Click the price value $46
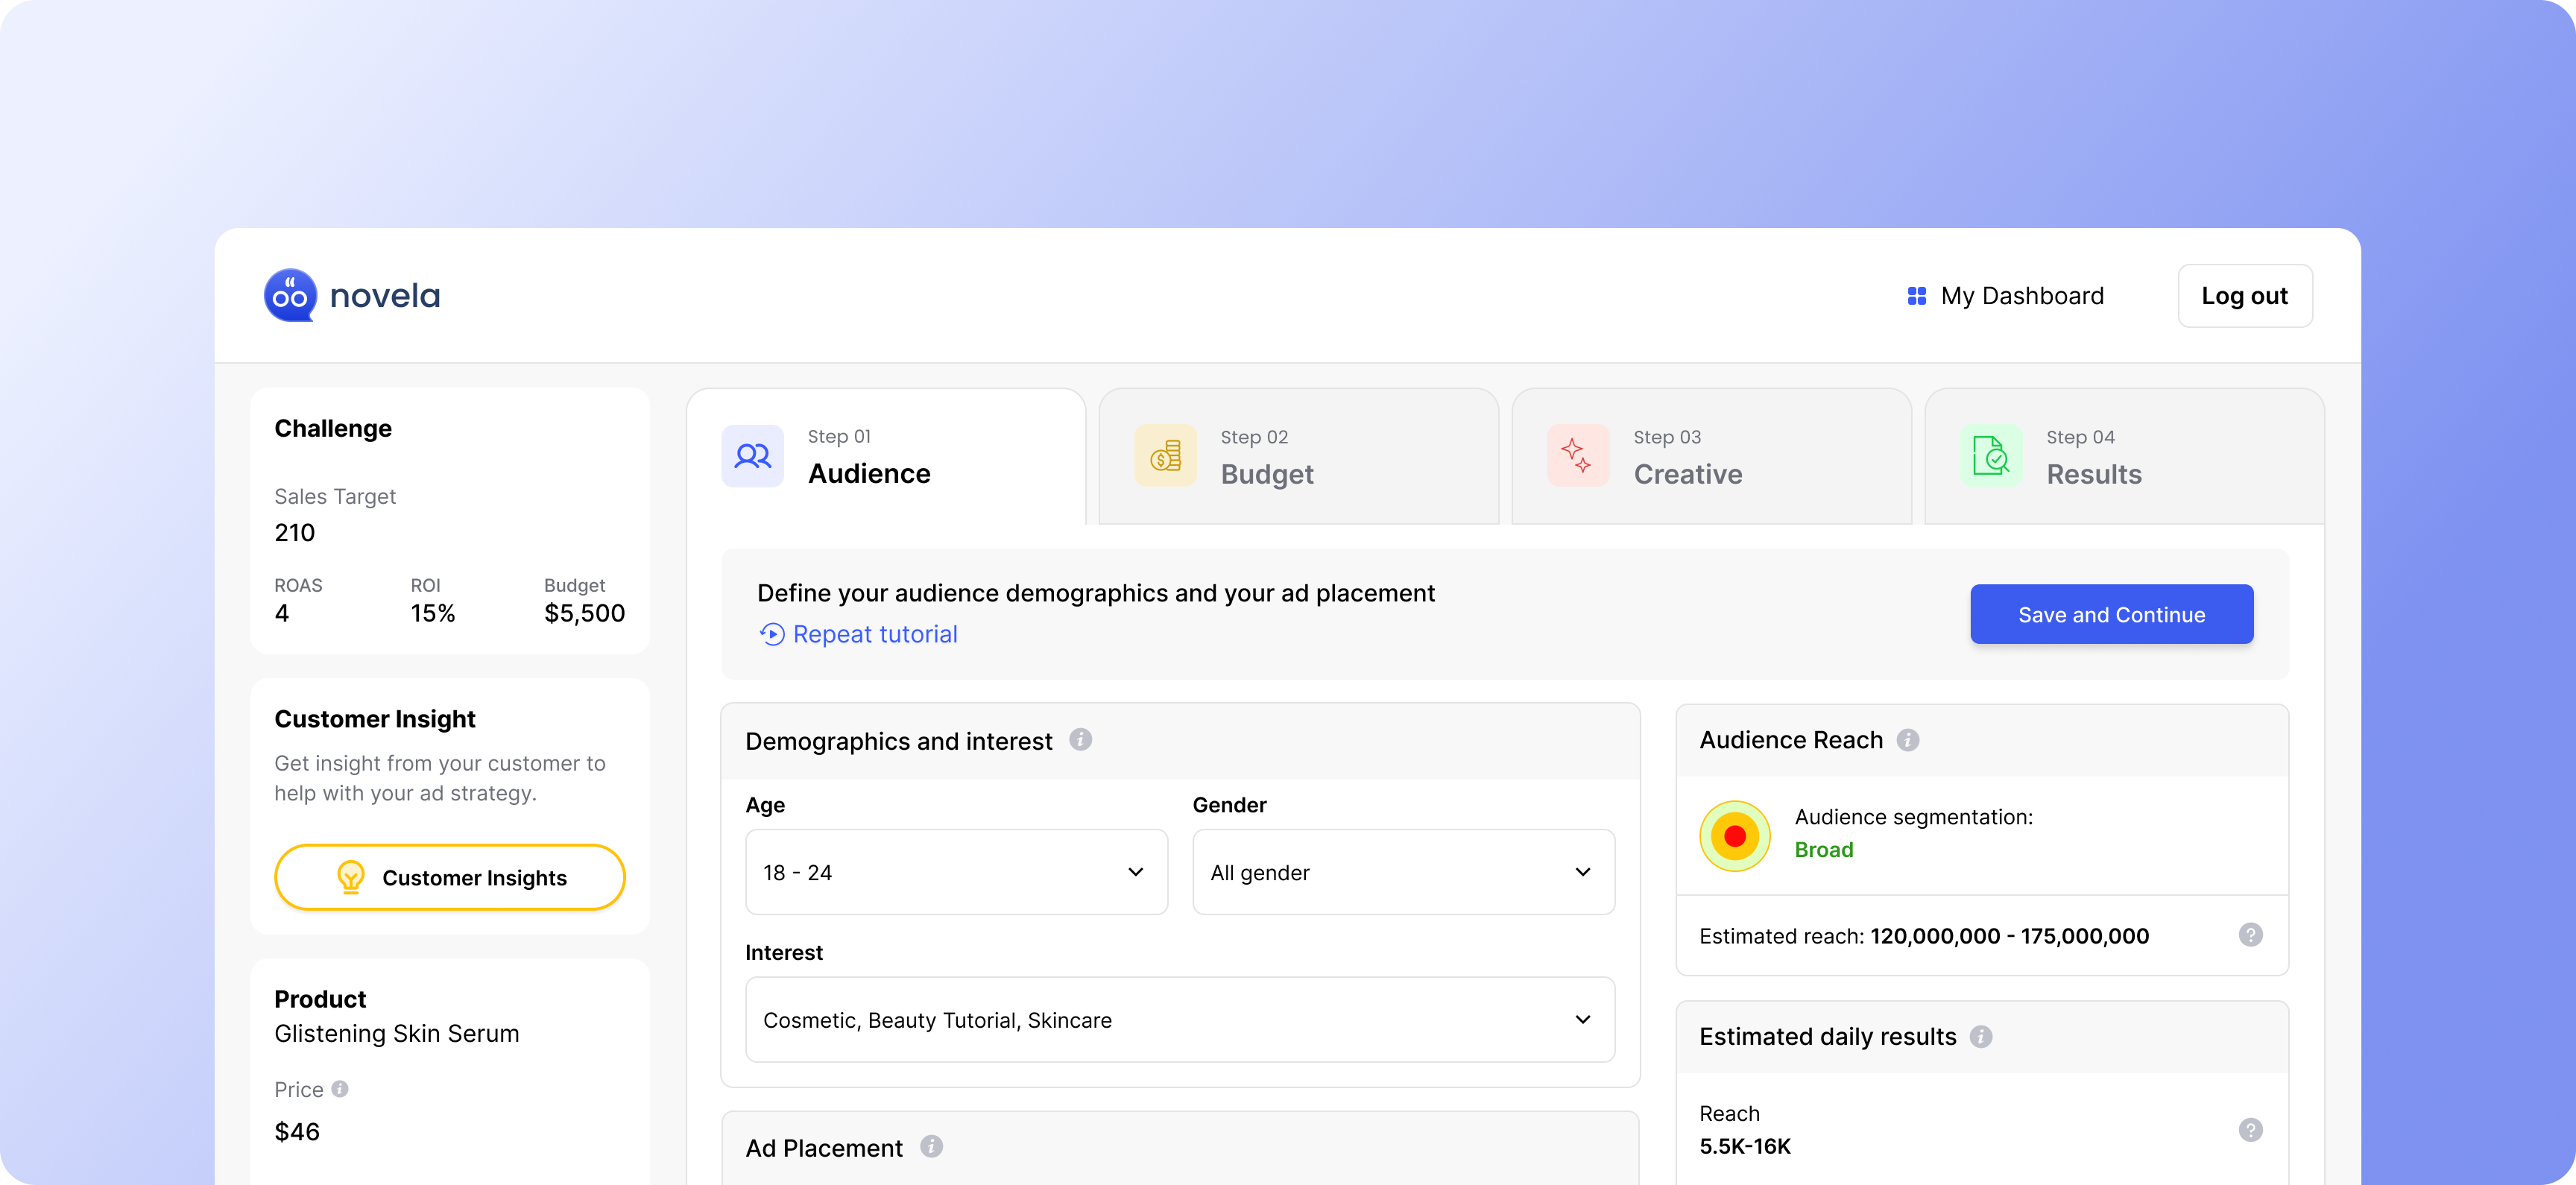The height and width of the screenshot is (1185, 2576). [297, 1132]
